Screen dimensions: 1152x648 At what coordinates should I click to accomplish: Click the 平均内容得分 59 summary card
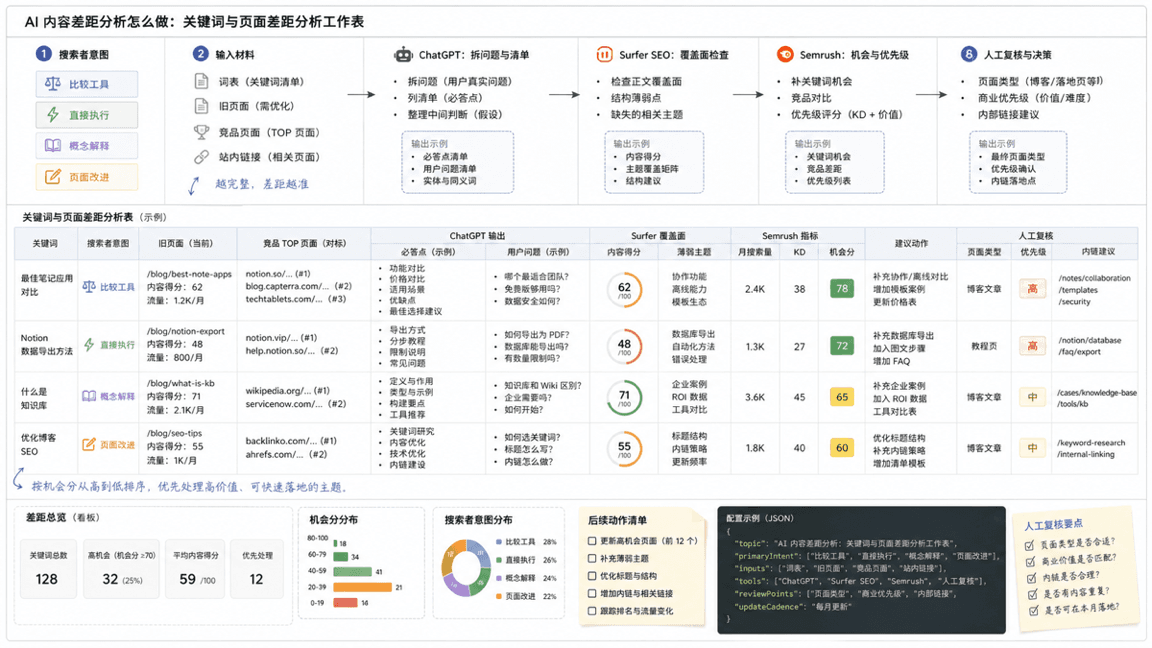pyautogui.click(x=196, y=570)
